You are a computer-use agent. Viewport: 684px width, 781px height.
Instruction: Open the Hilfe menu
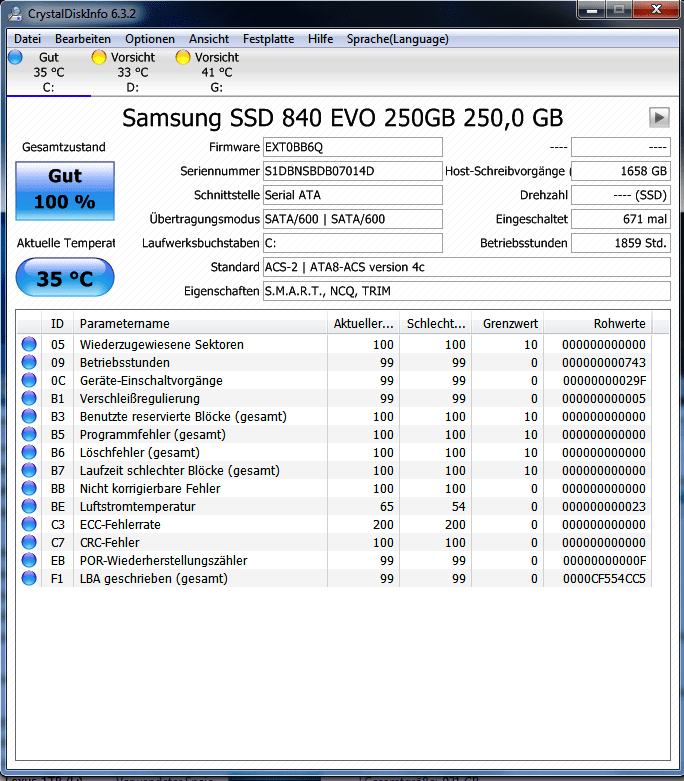[x=320, y=39]
